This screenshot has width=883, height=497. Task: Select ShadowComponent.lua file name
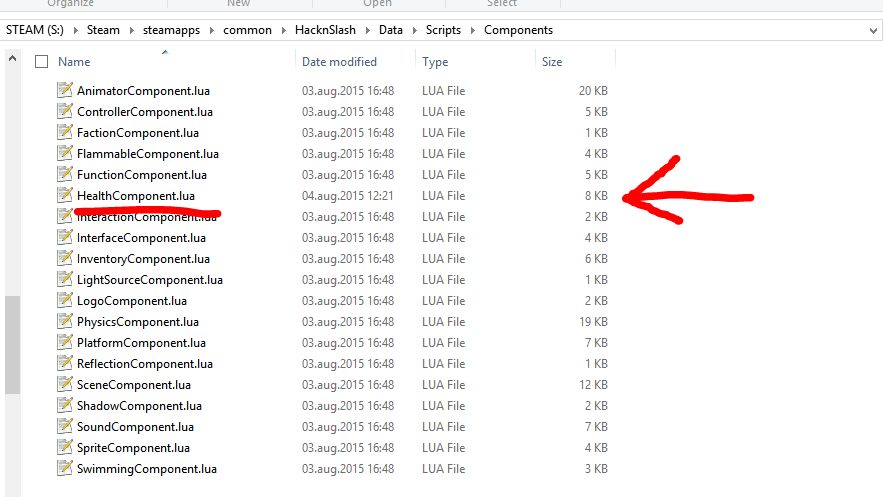pyautogui.click(x=139, y=406)
